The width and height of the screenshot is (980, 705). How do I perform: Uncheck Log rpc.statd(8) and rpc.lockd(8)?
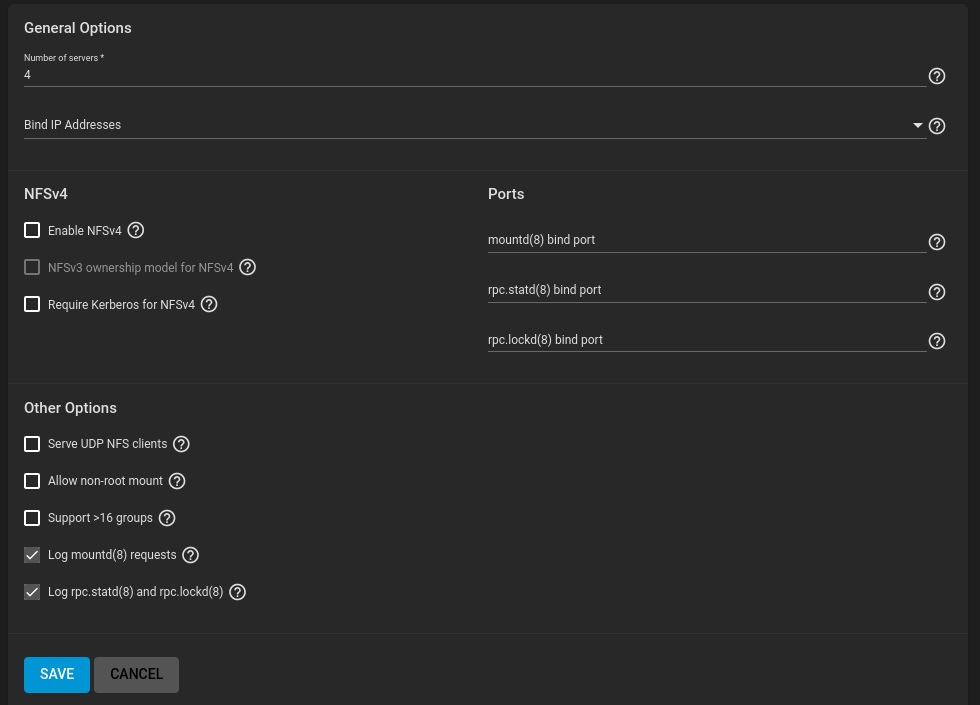pos(32,592)
